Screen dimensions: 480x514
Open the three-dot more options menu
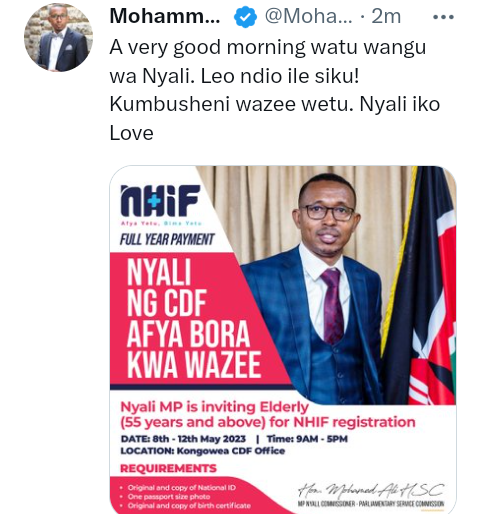443,17
